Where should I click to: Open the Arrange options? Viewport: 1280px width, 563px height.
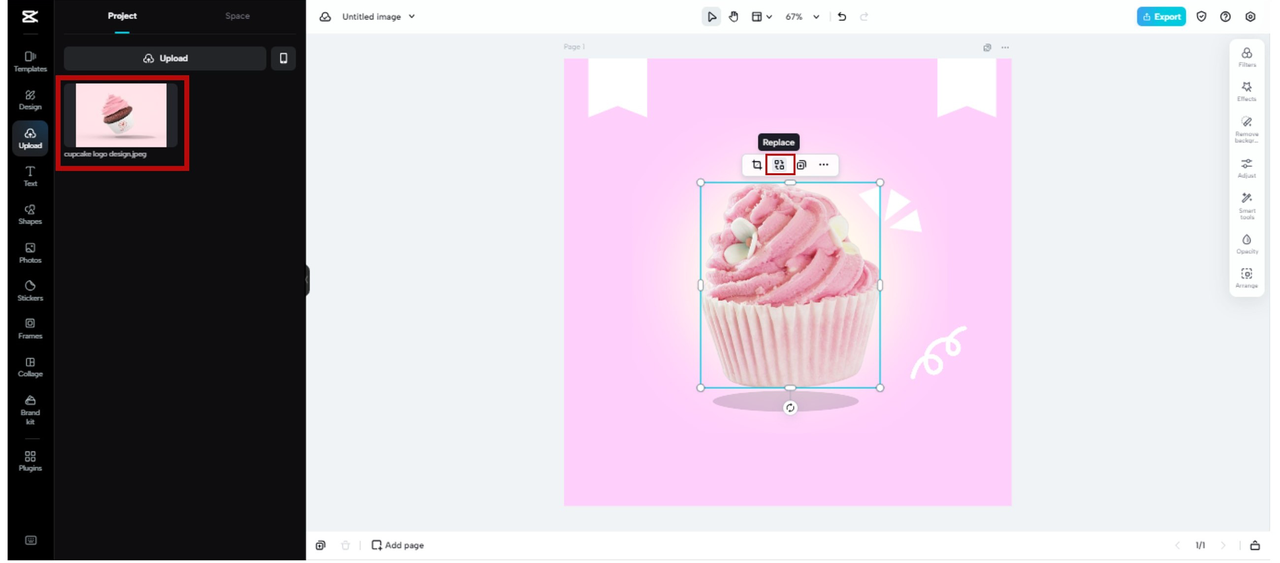point(1246,278)
